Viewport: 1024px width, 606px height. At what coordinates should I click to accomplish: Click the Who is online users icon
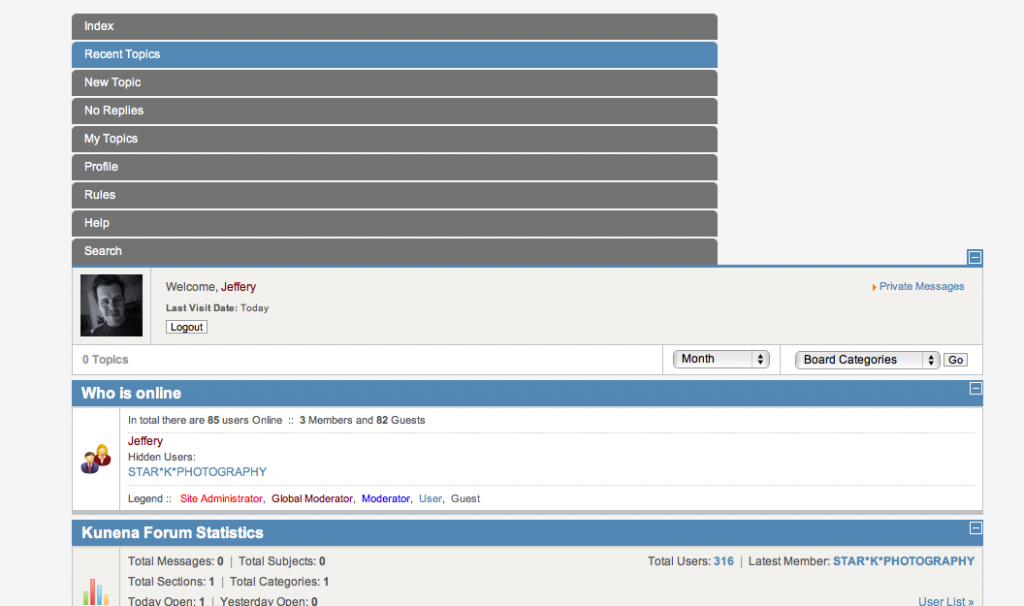click(96, 459)
